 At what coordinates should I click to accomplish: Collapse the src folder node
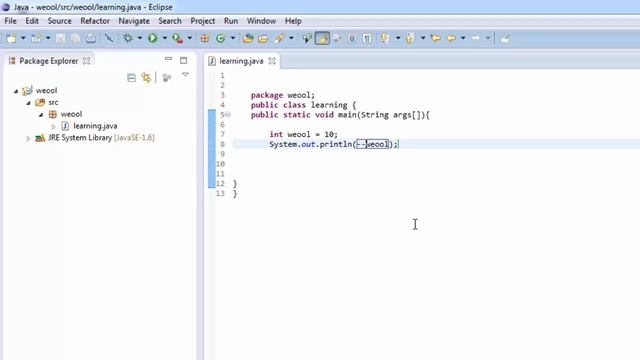tap(29, 103)
